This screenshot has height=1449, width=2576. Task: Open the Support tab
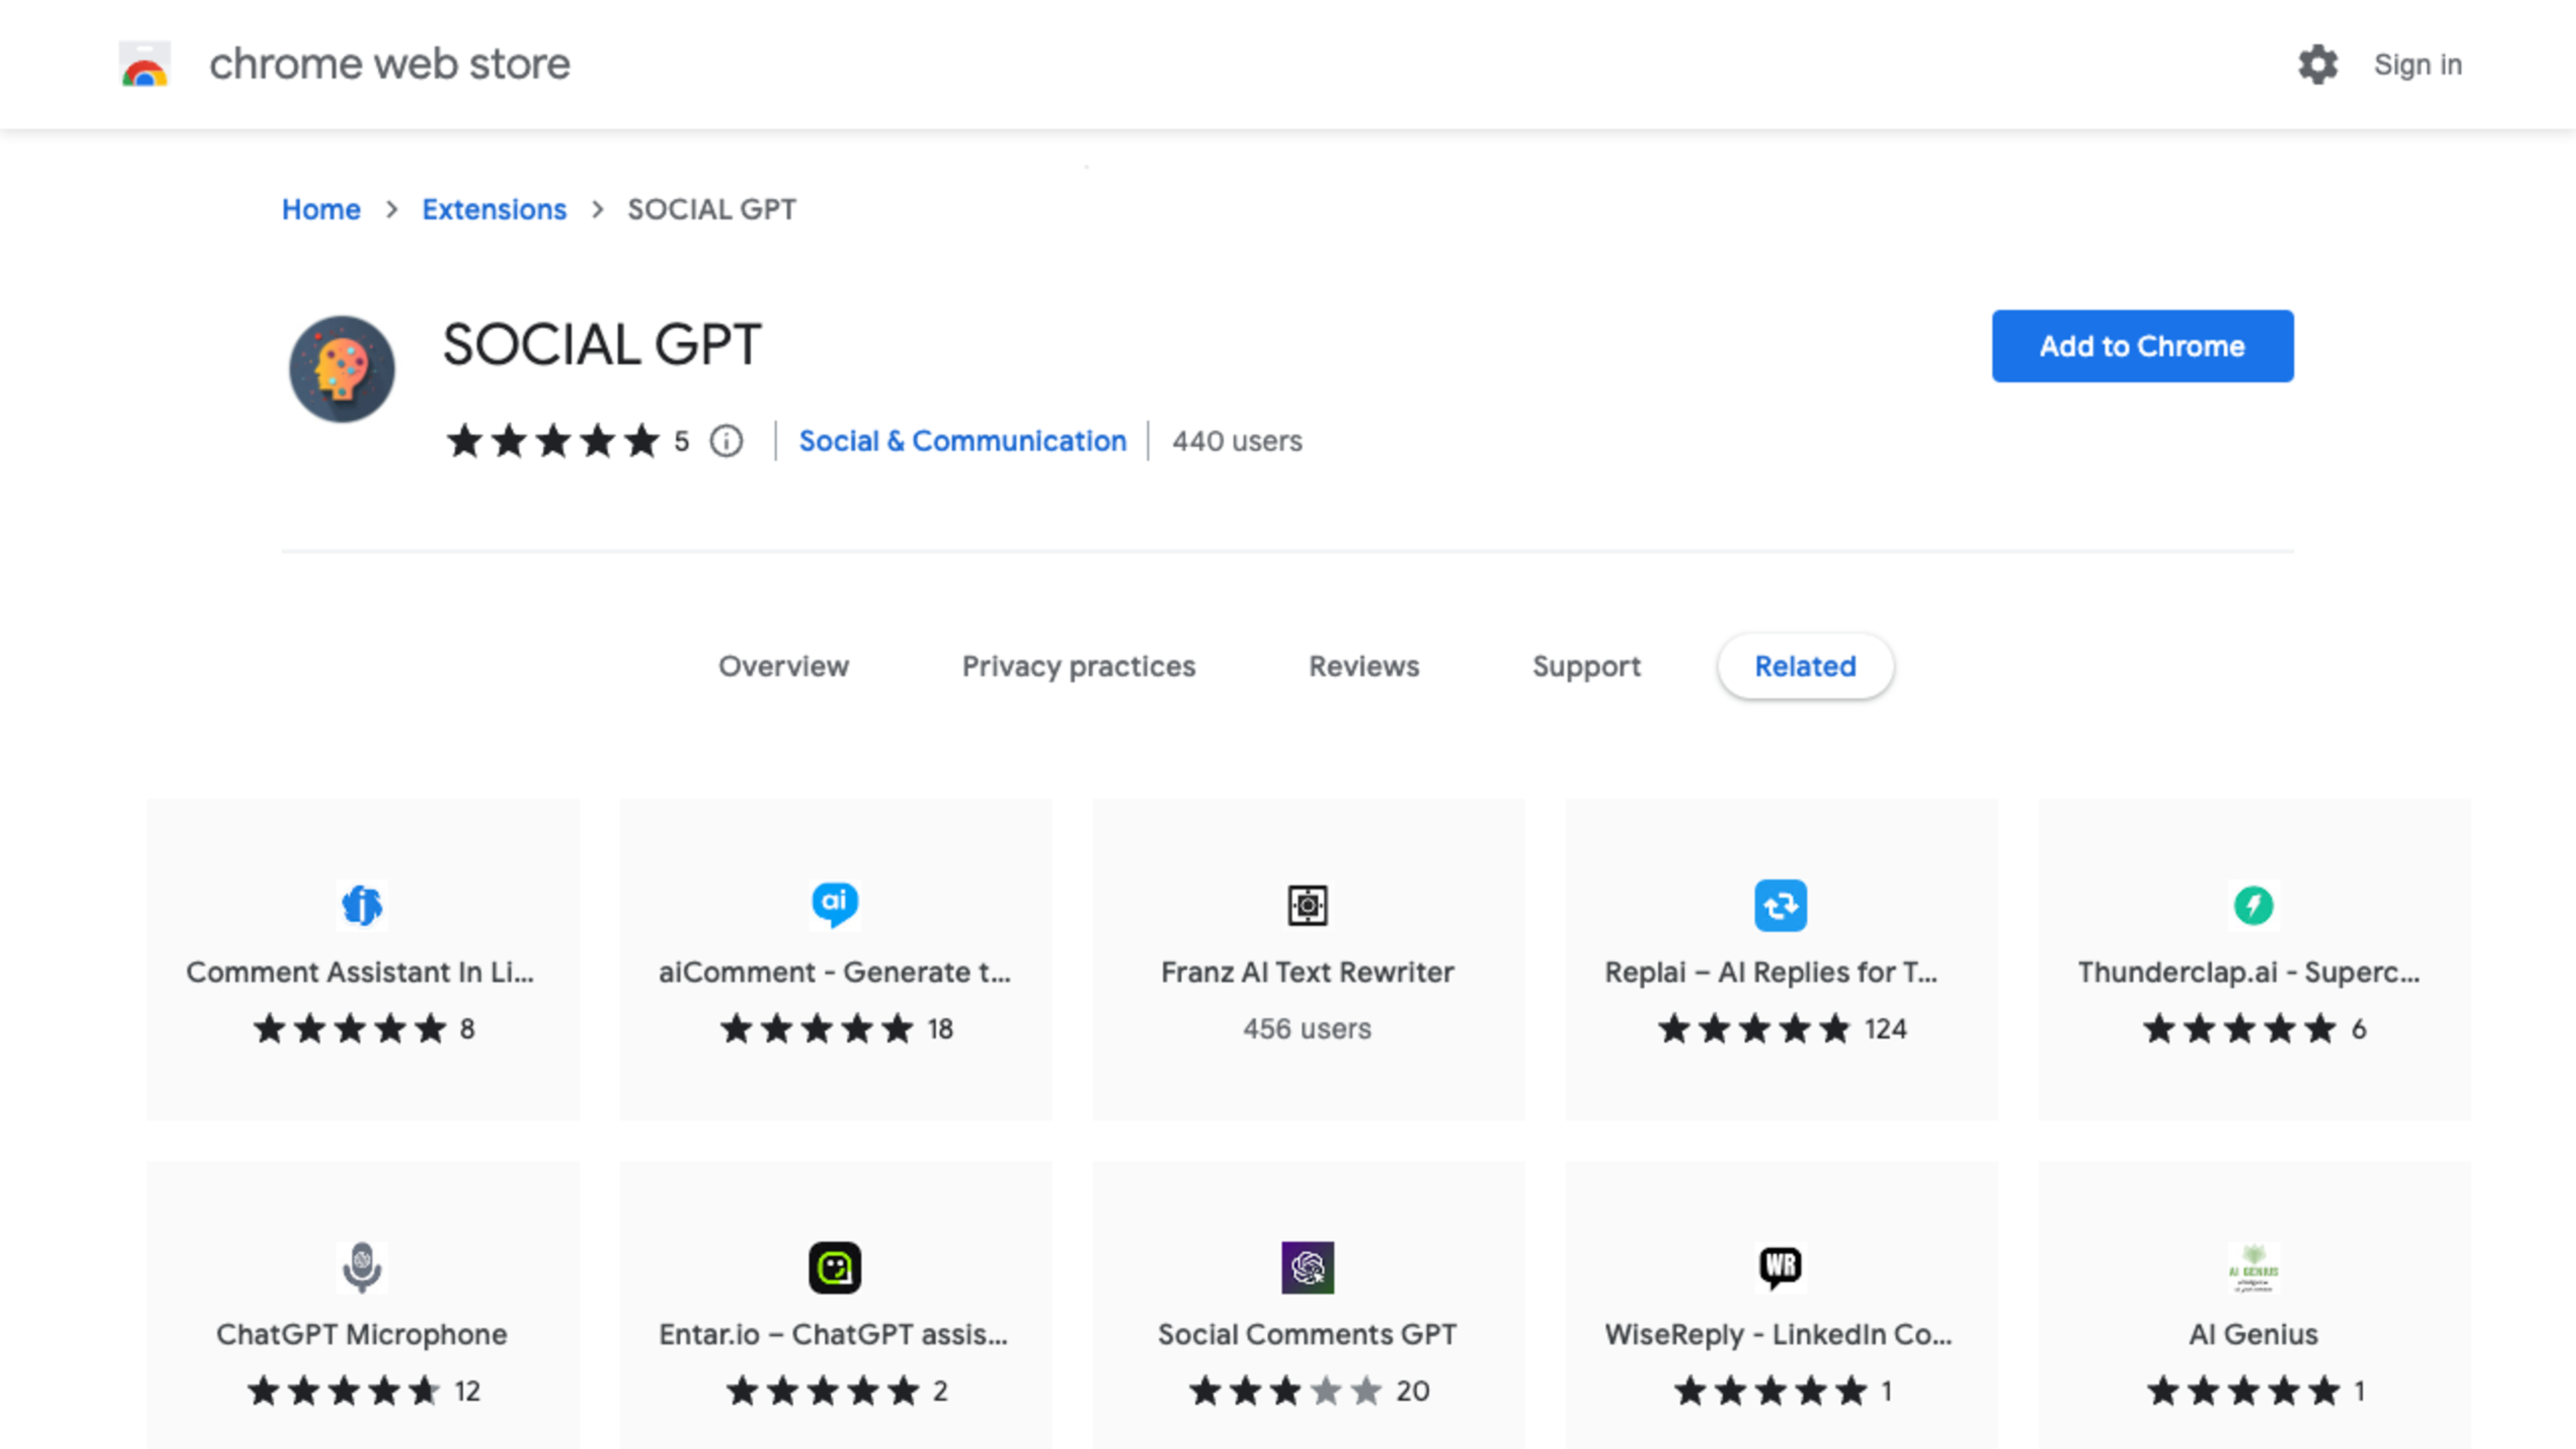click(1586, 666)
